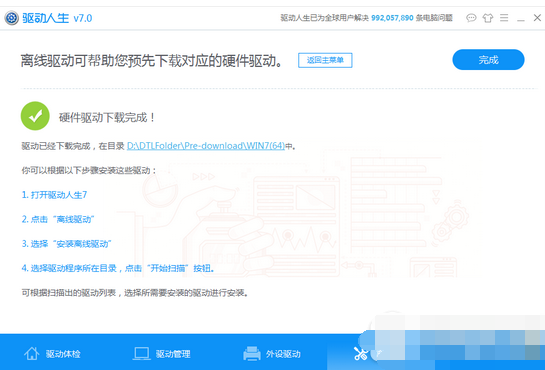Click the 992,057,890 counter text
Image resolution: width=545 pixels, height=370 pixels.
(x=392, y=18)
